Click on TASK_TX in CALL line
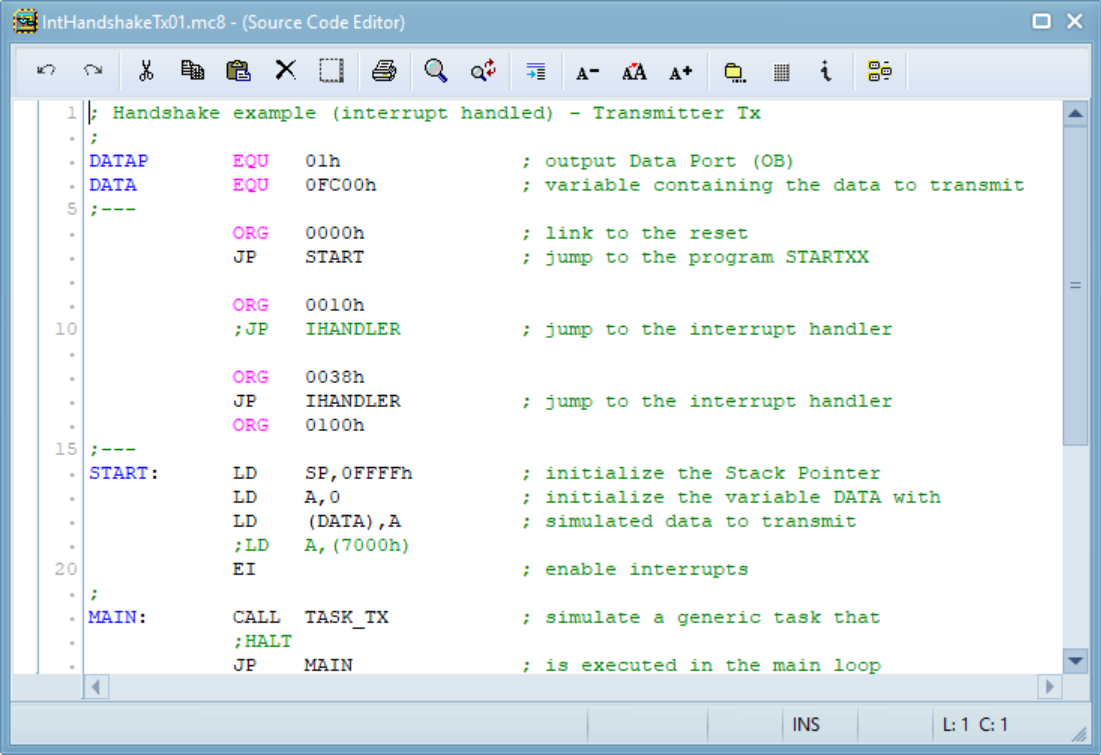Screen dimensions: 1101x755 (x=346, y=617)
